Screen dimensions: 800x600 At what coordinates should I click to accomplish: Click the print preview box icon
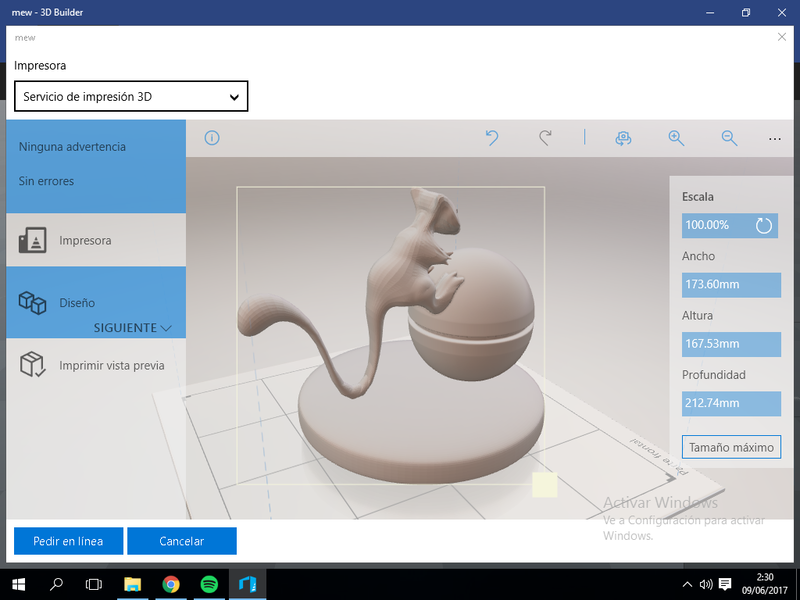tap(33, 365)
